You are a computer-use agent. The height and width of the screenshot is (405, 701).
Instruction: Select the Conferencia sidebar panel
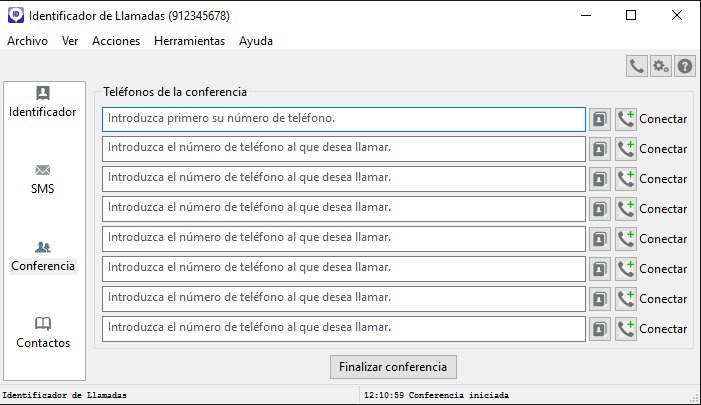point(43,256)
